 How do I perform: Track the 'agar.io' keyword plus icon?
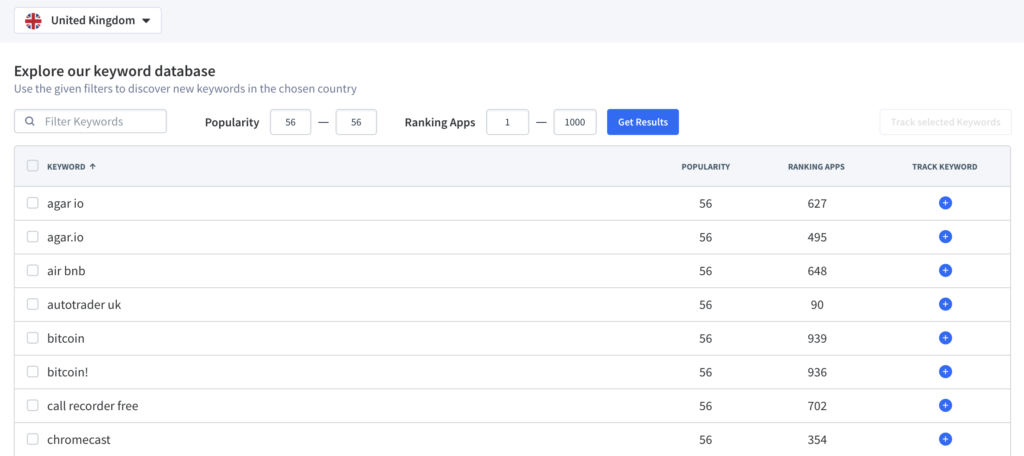pyautogui.click(x=945, y=236)
